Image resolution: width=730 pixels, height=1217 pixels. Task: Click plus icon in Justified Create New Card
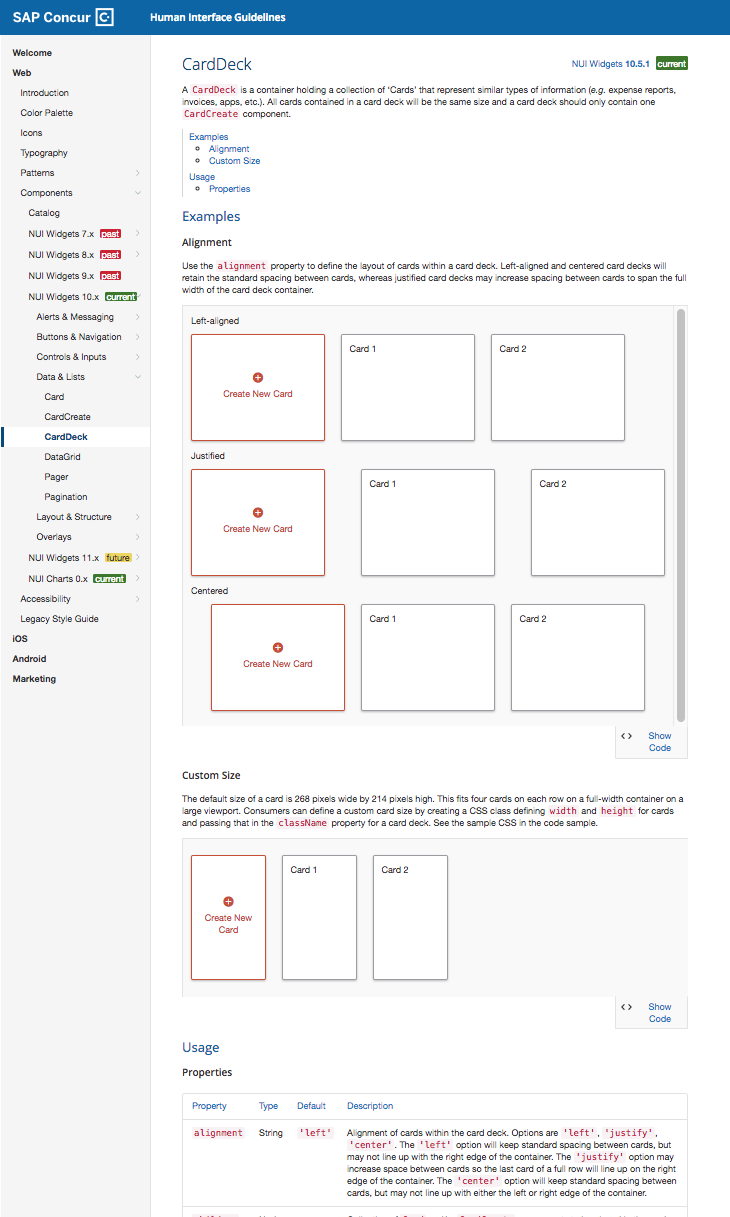(258, 513)
